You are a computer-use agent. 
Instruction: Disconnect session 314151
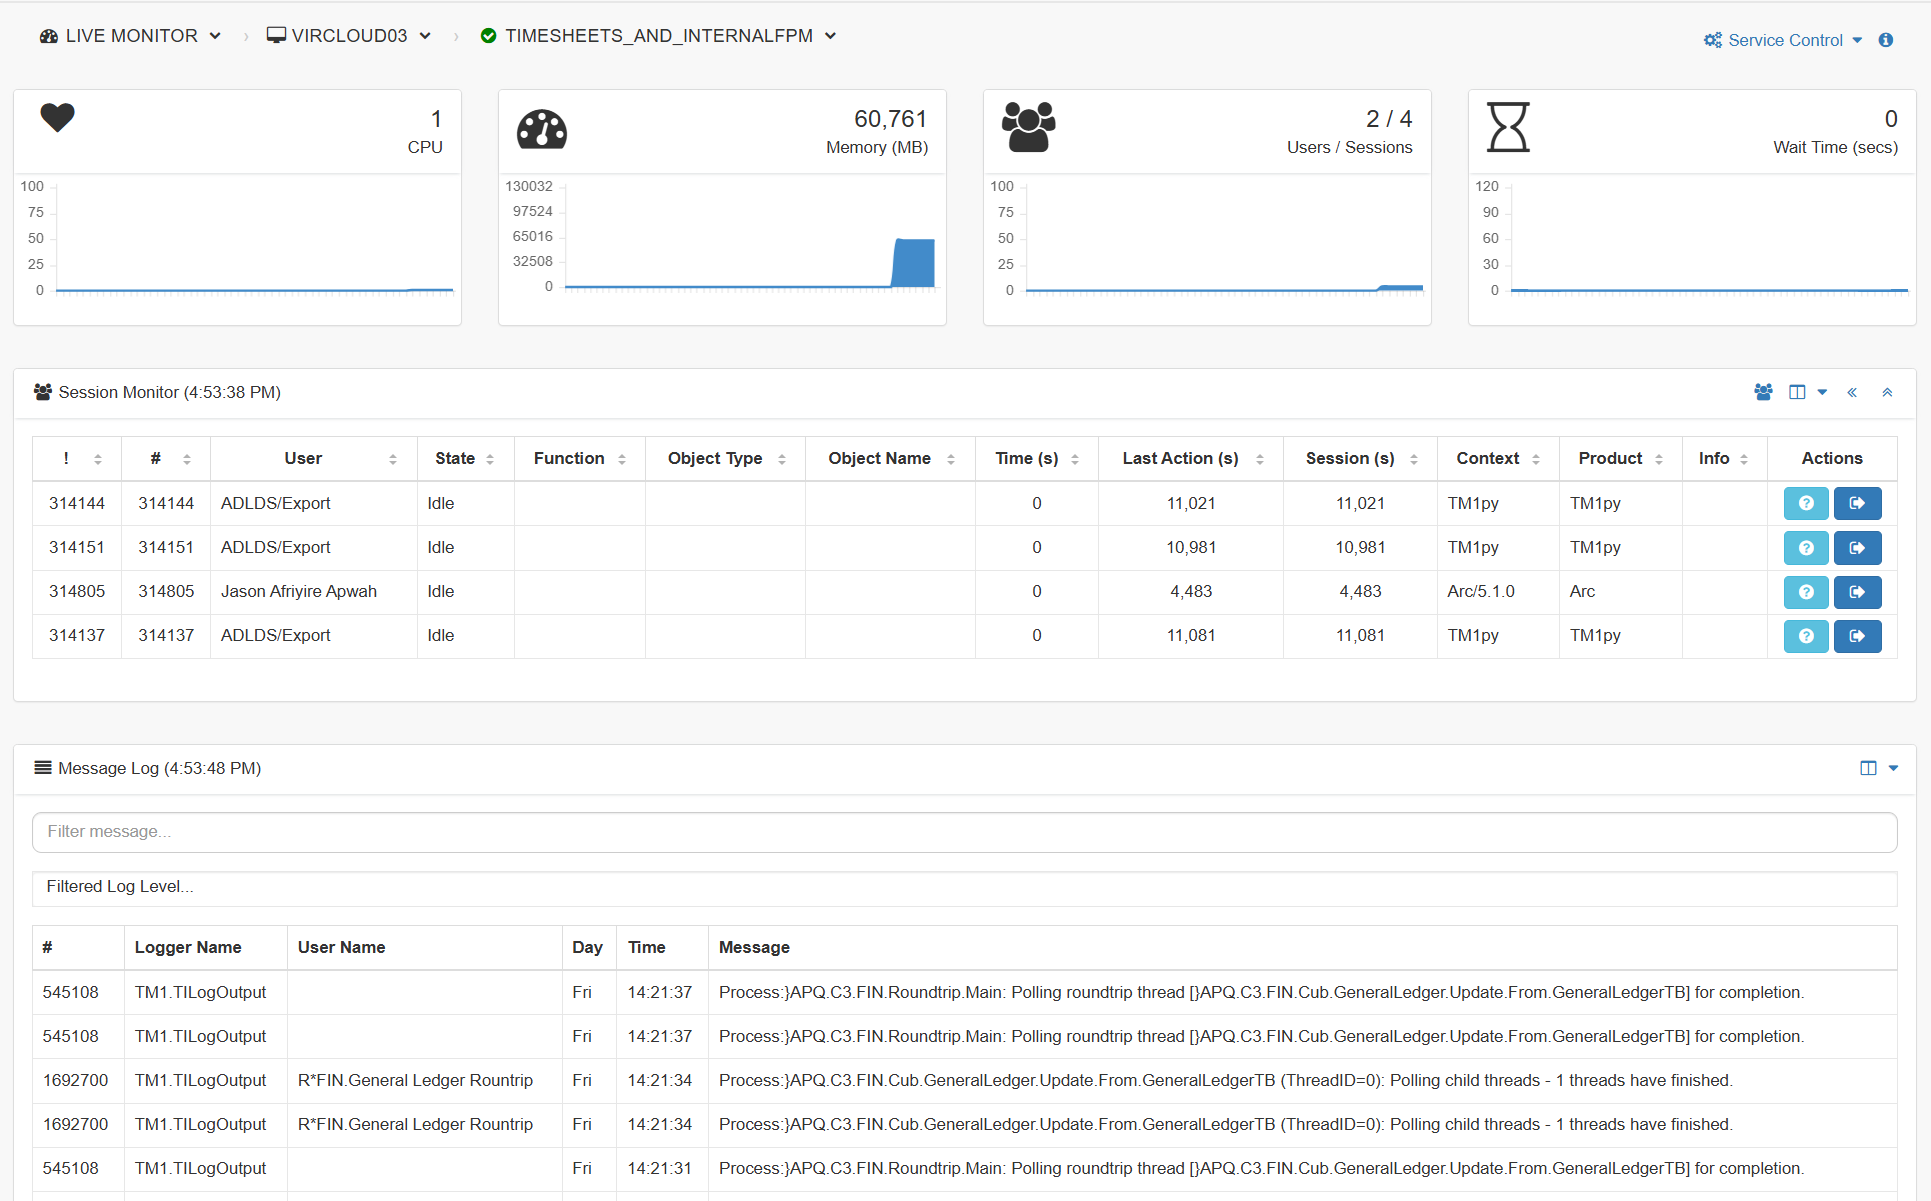(1857, 548)
